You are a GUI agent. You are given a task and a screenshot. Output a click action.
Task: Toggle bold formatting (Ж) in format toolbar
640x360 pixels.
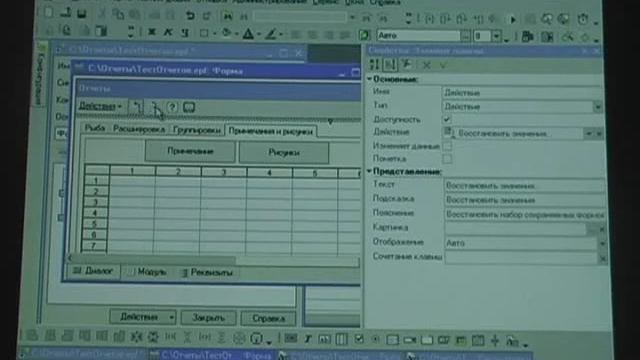pyautogui.click(x=152, y=32)
